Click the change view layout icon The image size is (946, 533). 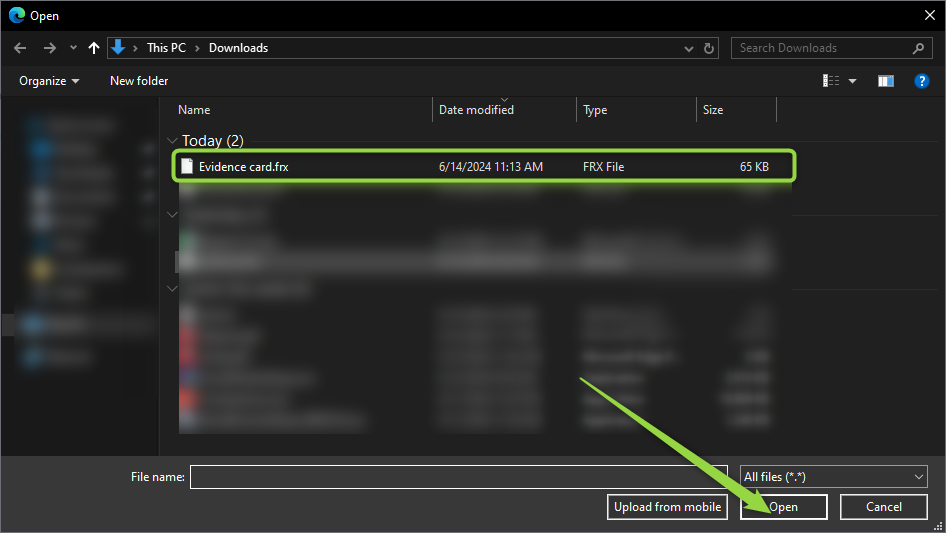coord(831,81)
